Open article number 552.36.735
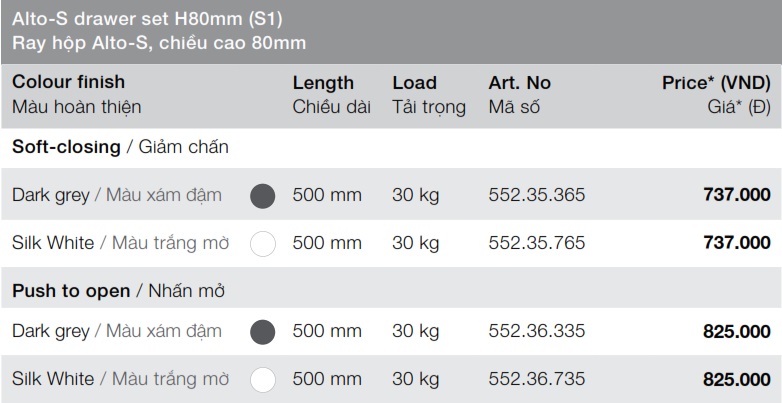 pos(537,380)
